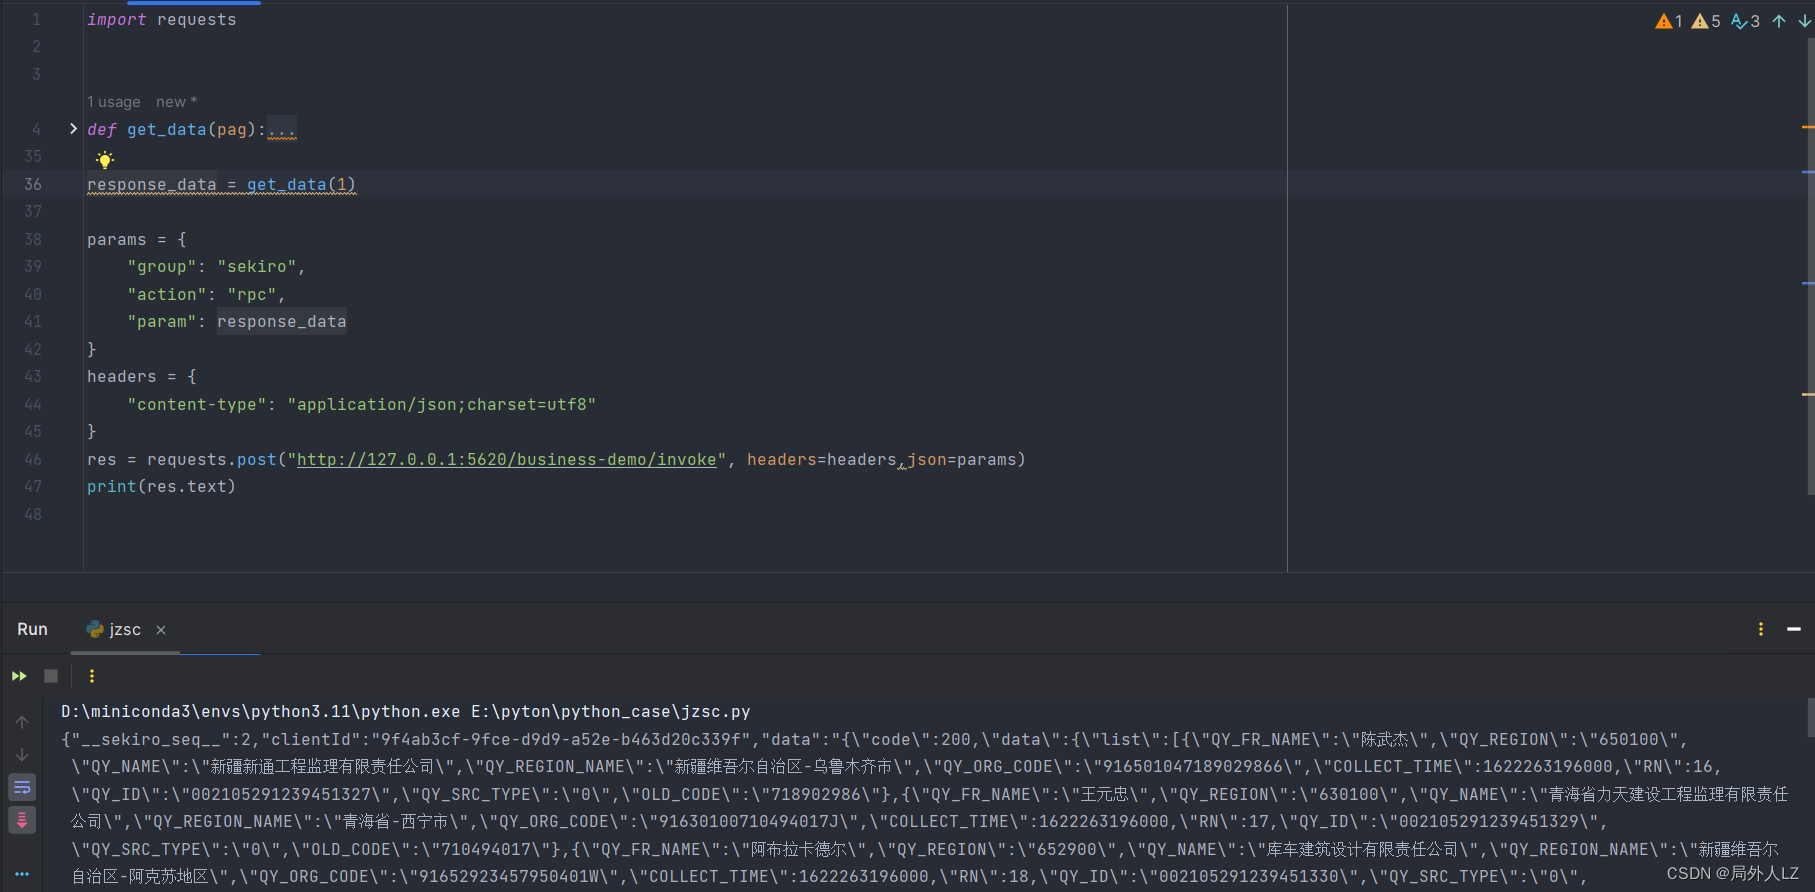This screenshot has width=1815, height=892.
Task: Click the Rerun jzsc button
Action: (x=19, y=676)
